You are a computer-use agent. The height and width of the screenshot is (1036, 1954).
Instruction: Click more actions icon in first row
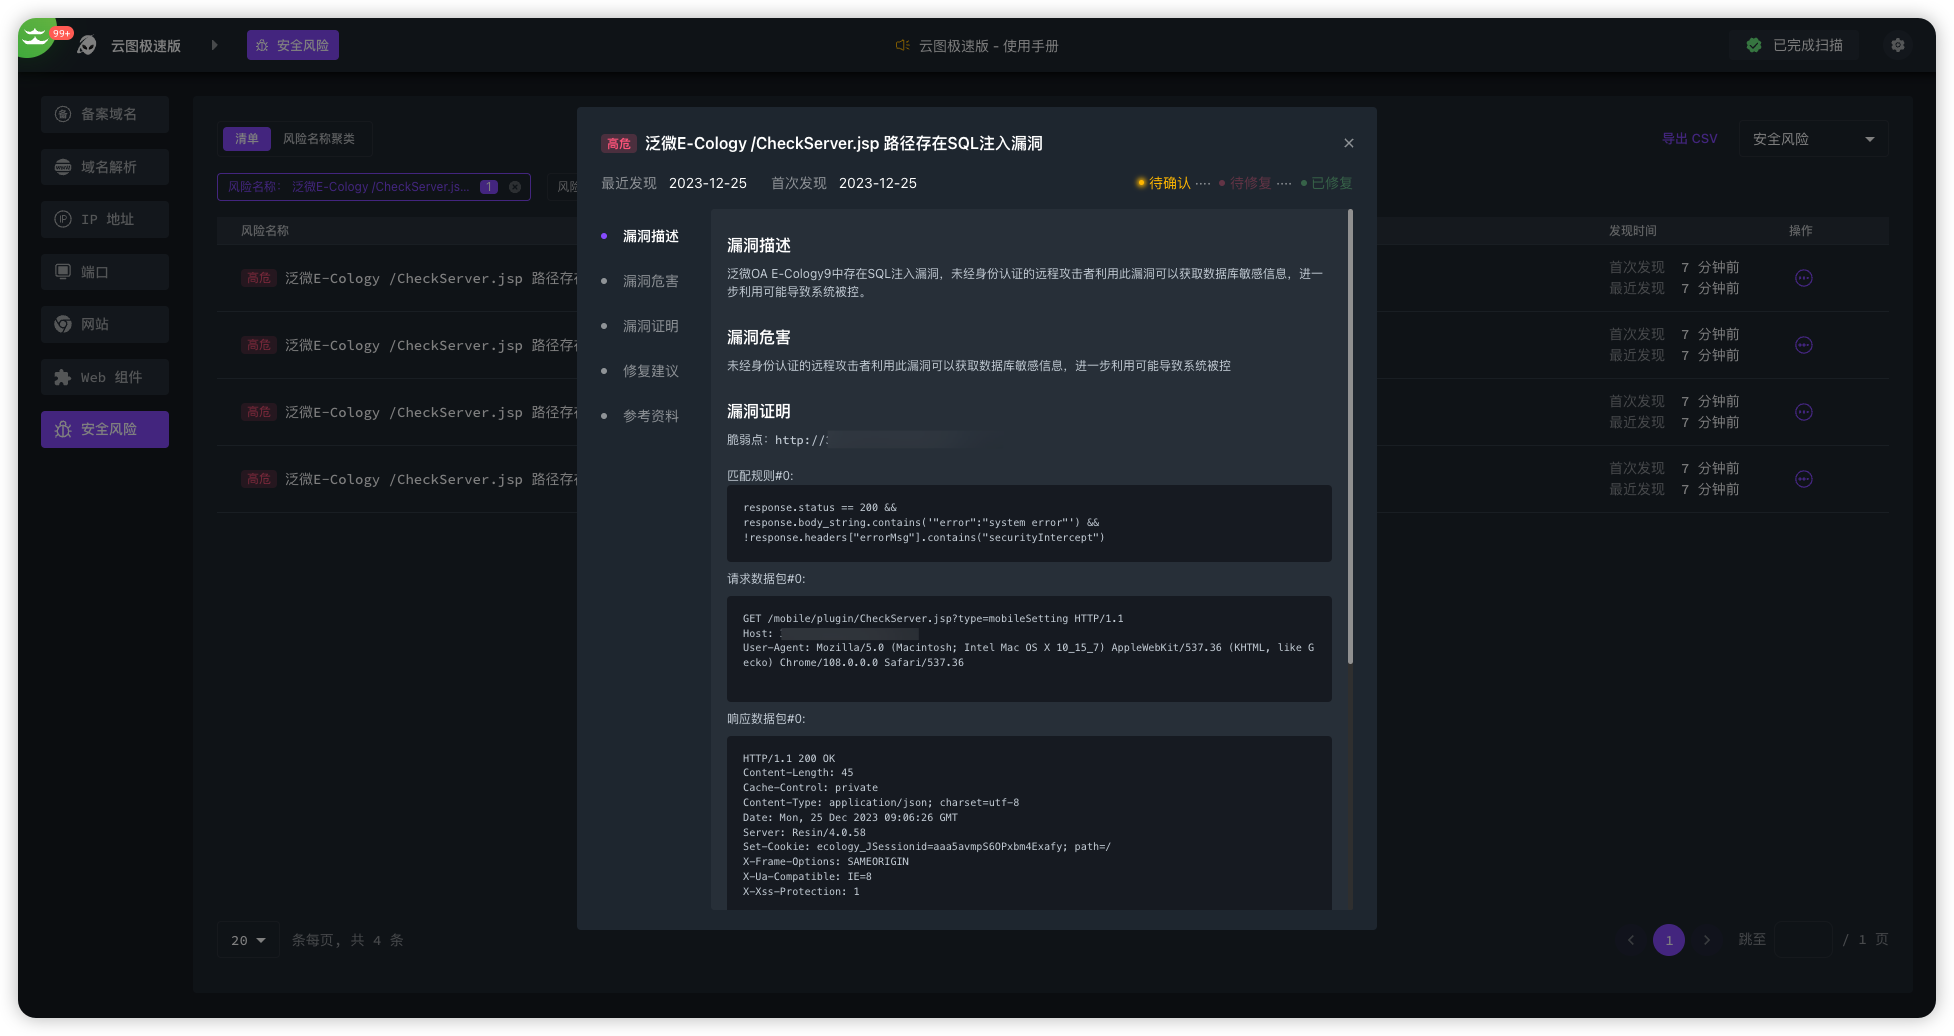(x=1803, y=278)
